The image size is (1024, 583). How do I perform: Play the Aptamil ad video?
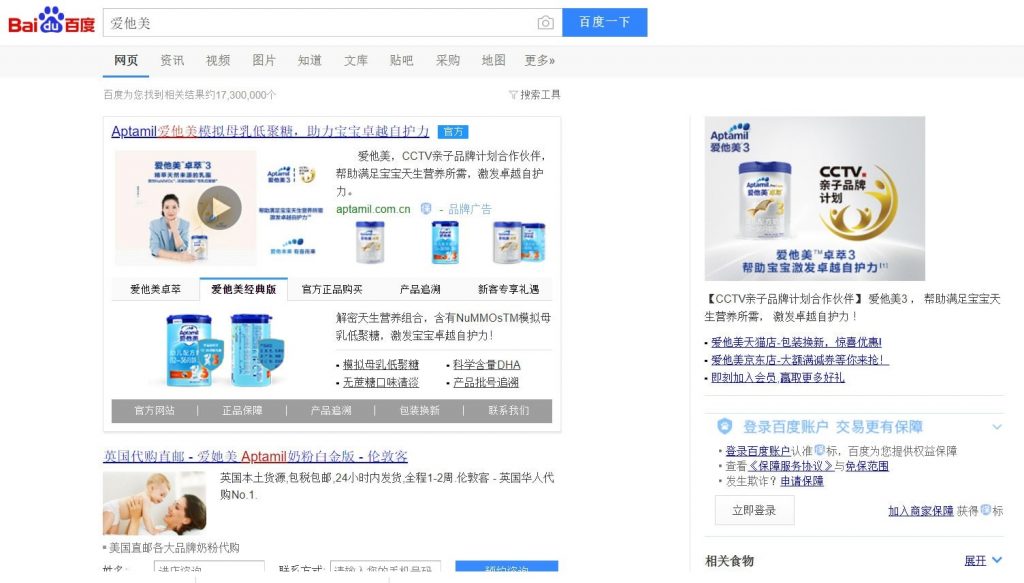pos(219,208)
